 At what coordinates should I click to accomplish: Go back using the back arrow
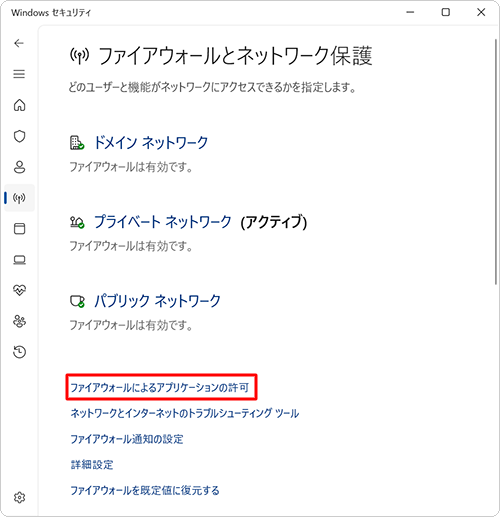click(19, 43)
